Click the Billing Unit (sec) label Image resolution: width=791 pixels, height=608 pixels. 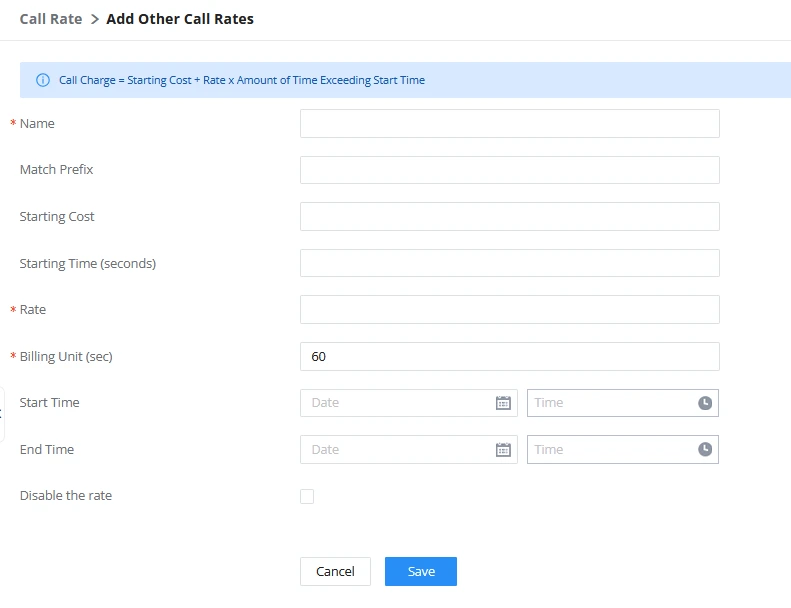click(x=66, y=356)
